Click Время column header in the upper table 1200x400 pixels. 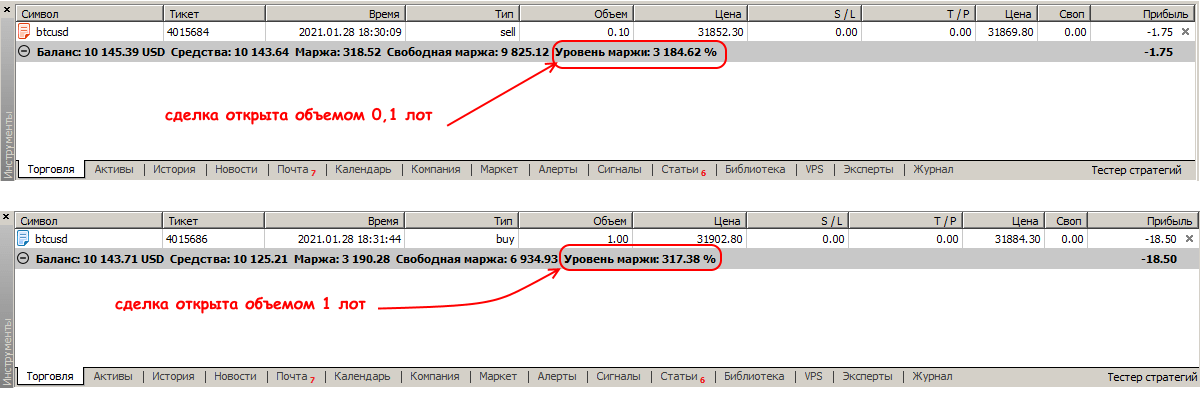point(382,14)
